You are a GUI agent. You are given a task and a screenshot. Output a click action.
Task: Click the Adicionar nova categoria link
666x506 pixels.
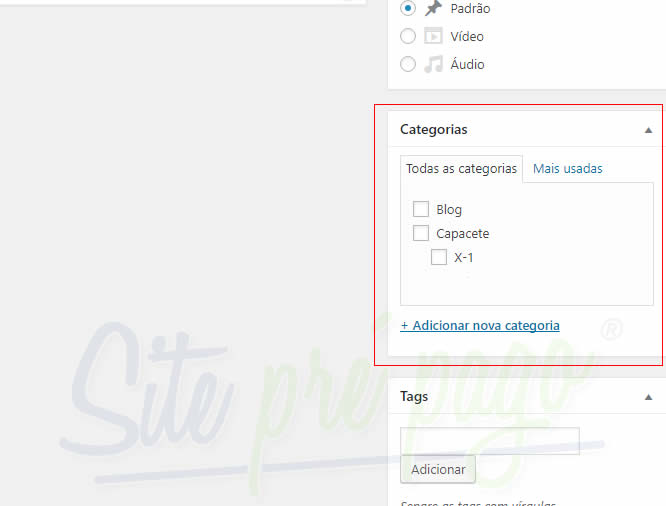[480, 325]
